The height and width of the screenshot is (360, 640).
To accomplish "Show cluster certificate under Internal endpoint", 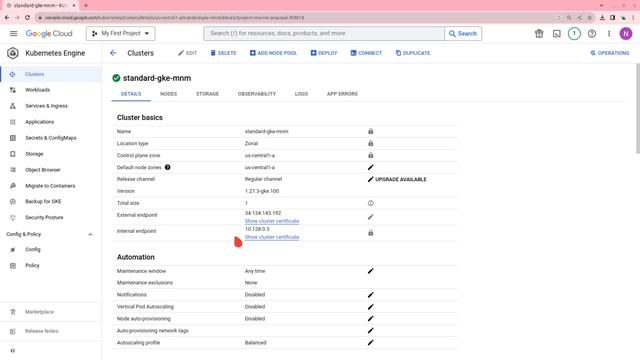I will [272, 237].
